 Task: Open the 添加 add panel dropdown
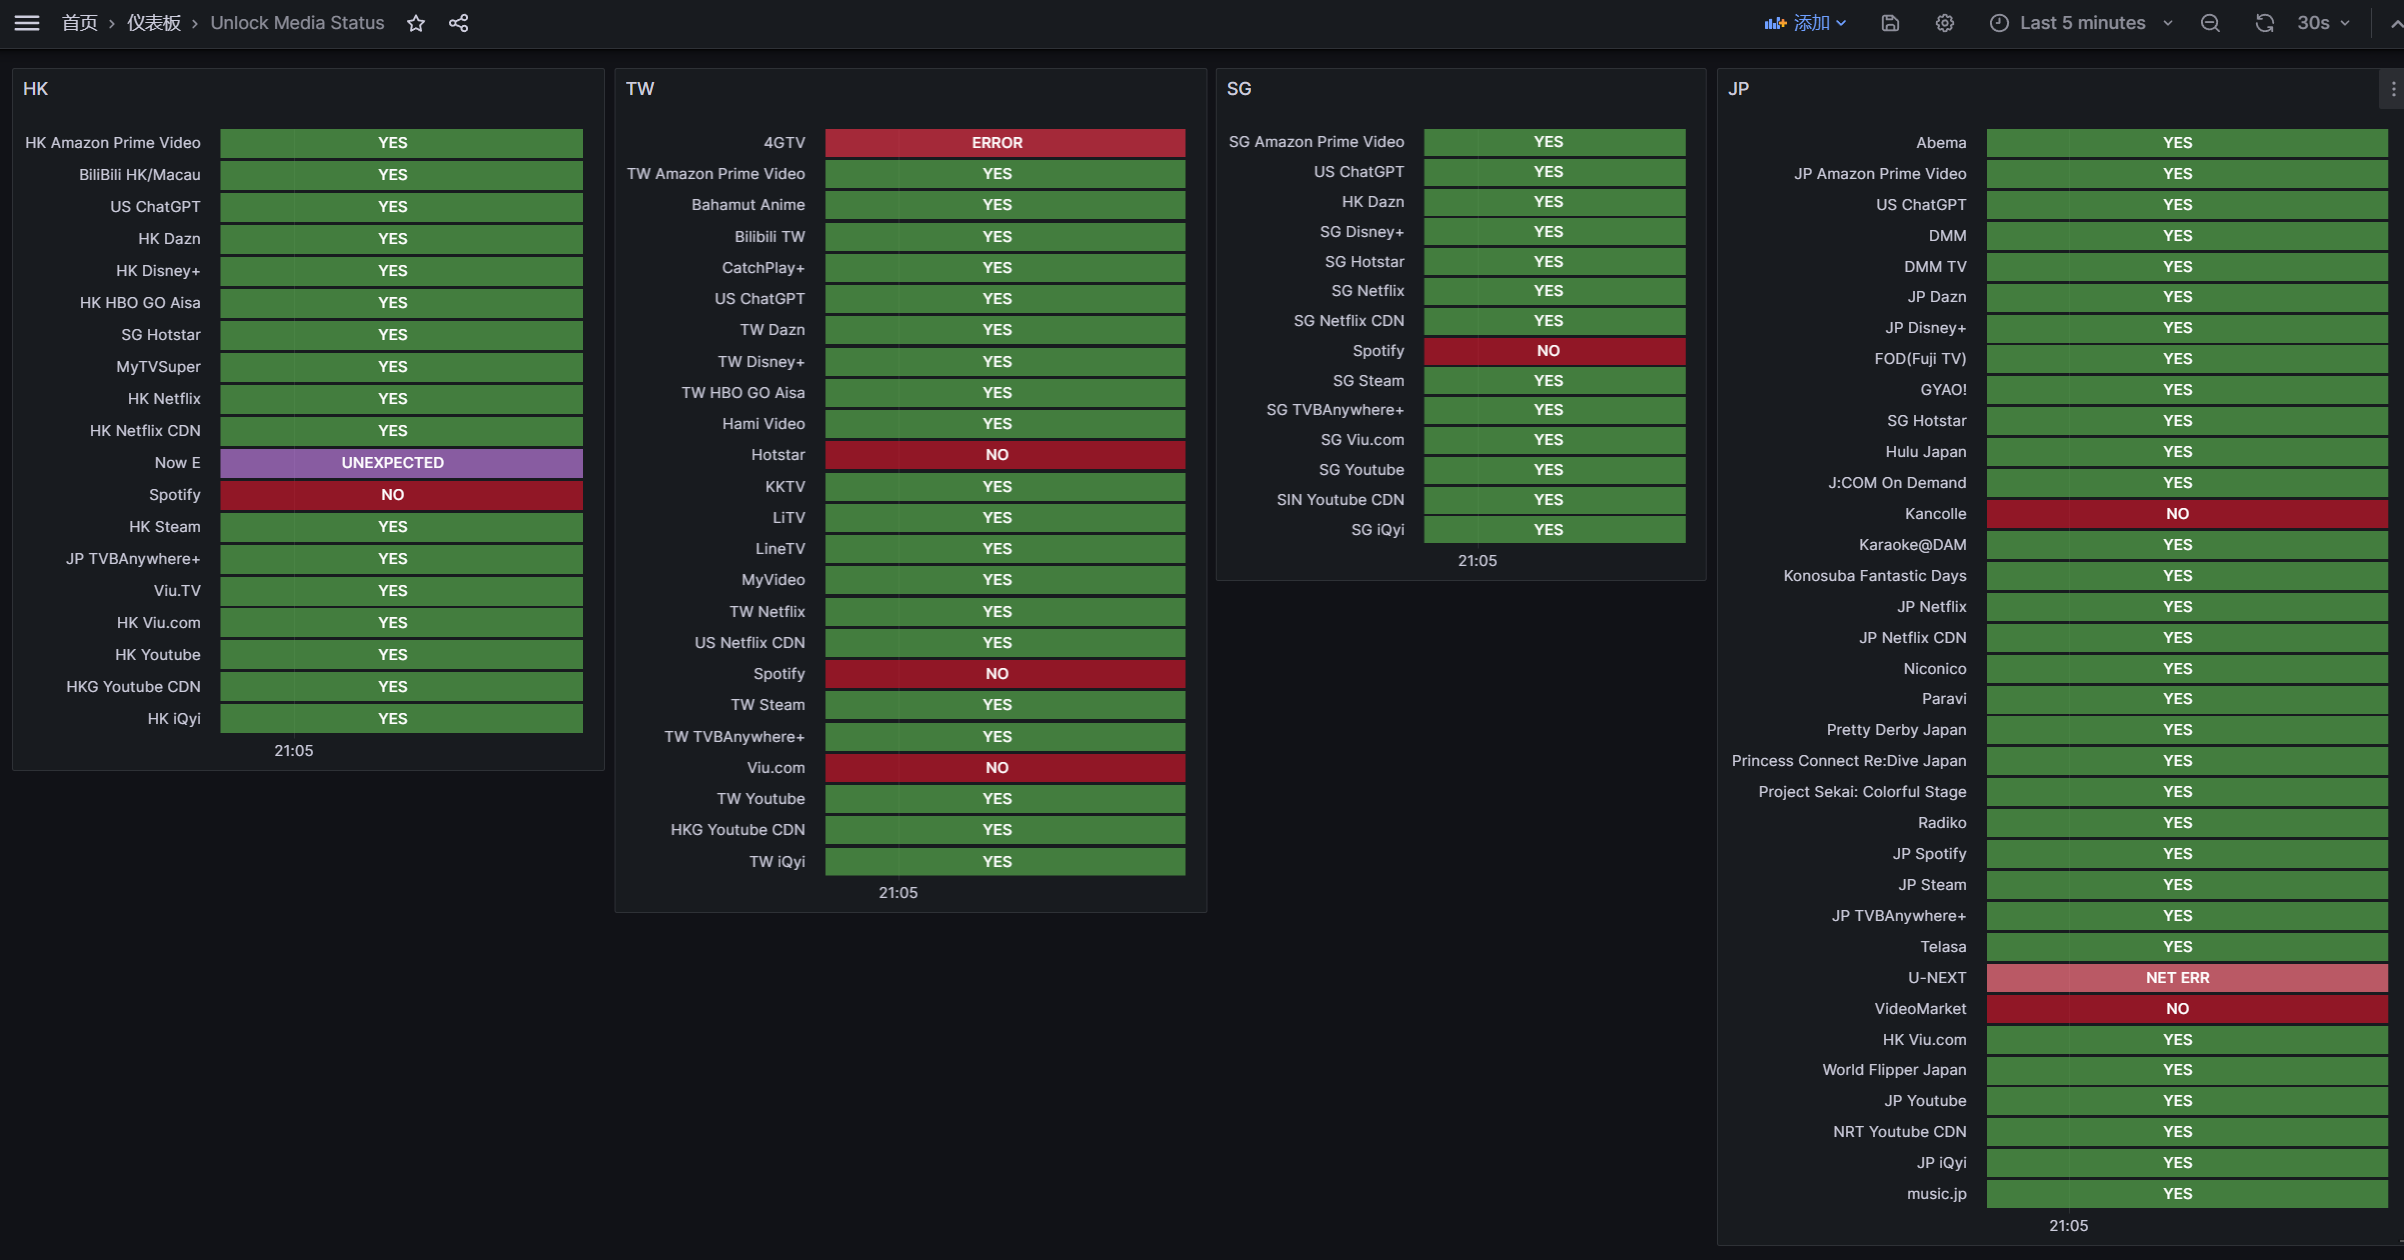(1806, 23)
